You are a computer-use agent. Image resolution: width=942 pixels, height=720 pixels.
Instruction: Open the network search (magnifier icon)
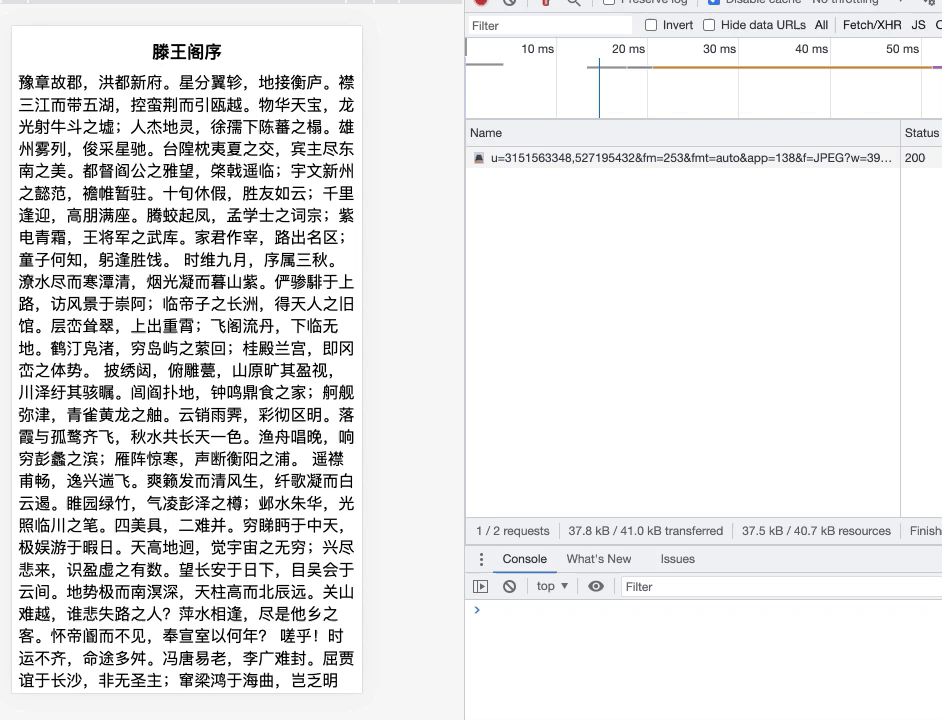point(572,3)
